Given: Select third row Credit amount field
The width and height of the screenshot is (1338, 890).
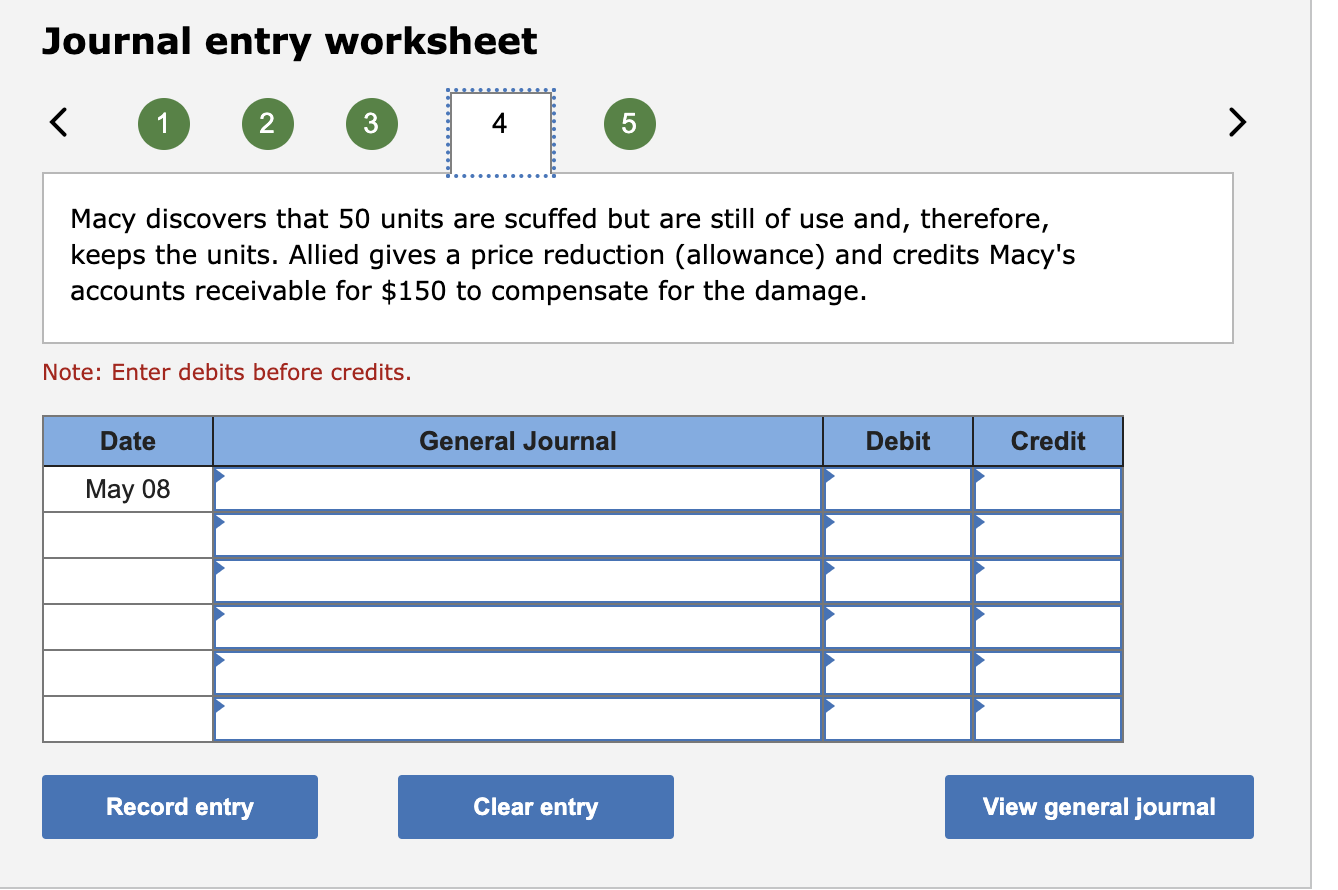Looking at the screenshot, I should 1048,581.
